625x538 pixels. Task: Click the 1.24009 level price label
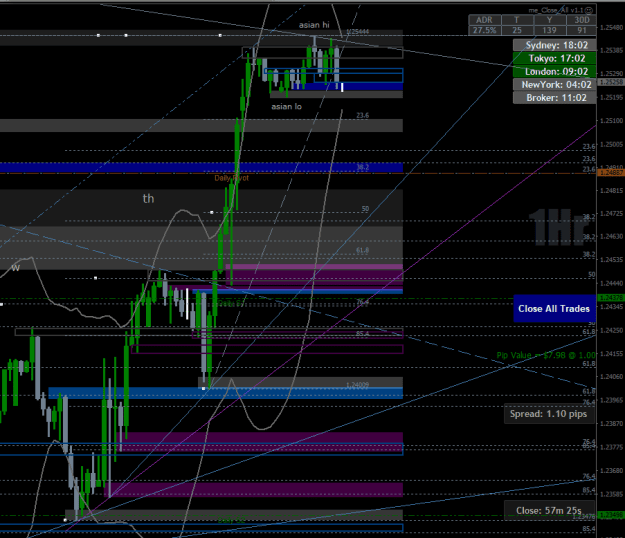pos(357,385)
